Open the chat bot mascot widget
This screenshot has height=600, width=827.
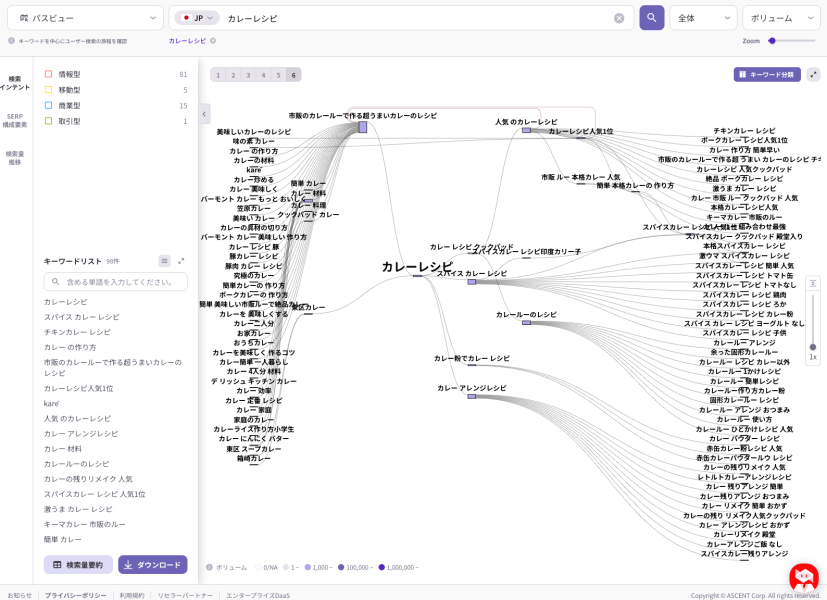(804, 577)
